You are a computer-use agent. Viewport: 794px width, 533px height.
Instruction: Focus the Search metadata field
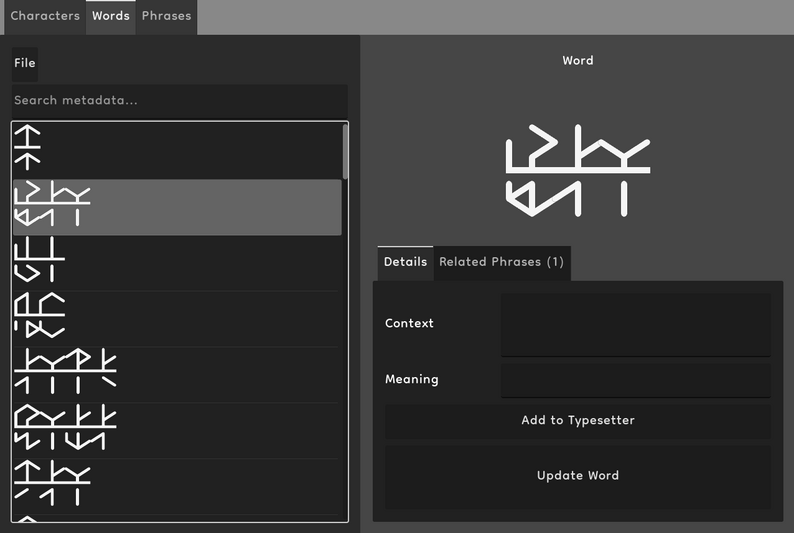coord(180,101)
